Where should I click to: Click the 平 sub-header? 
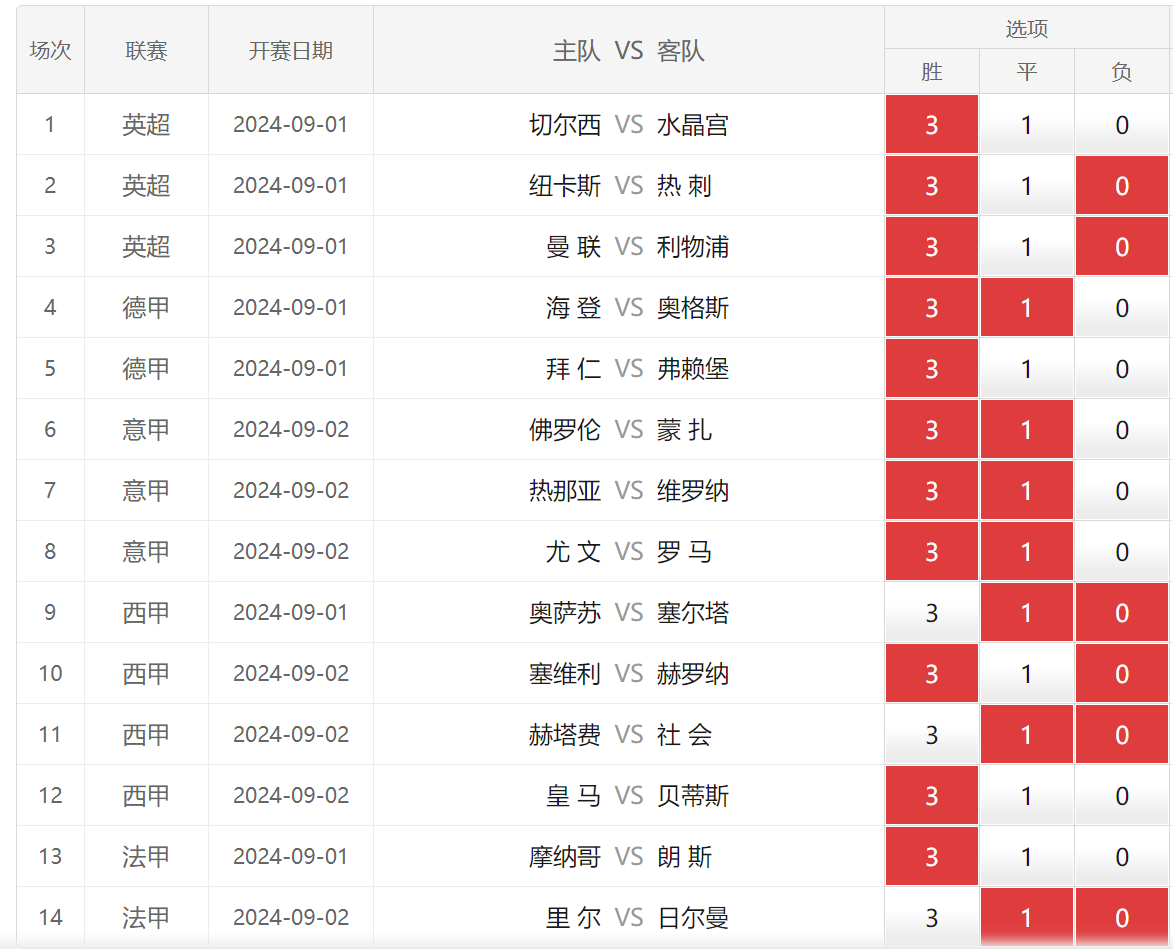pos(1026,72)
